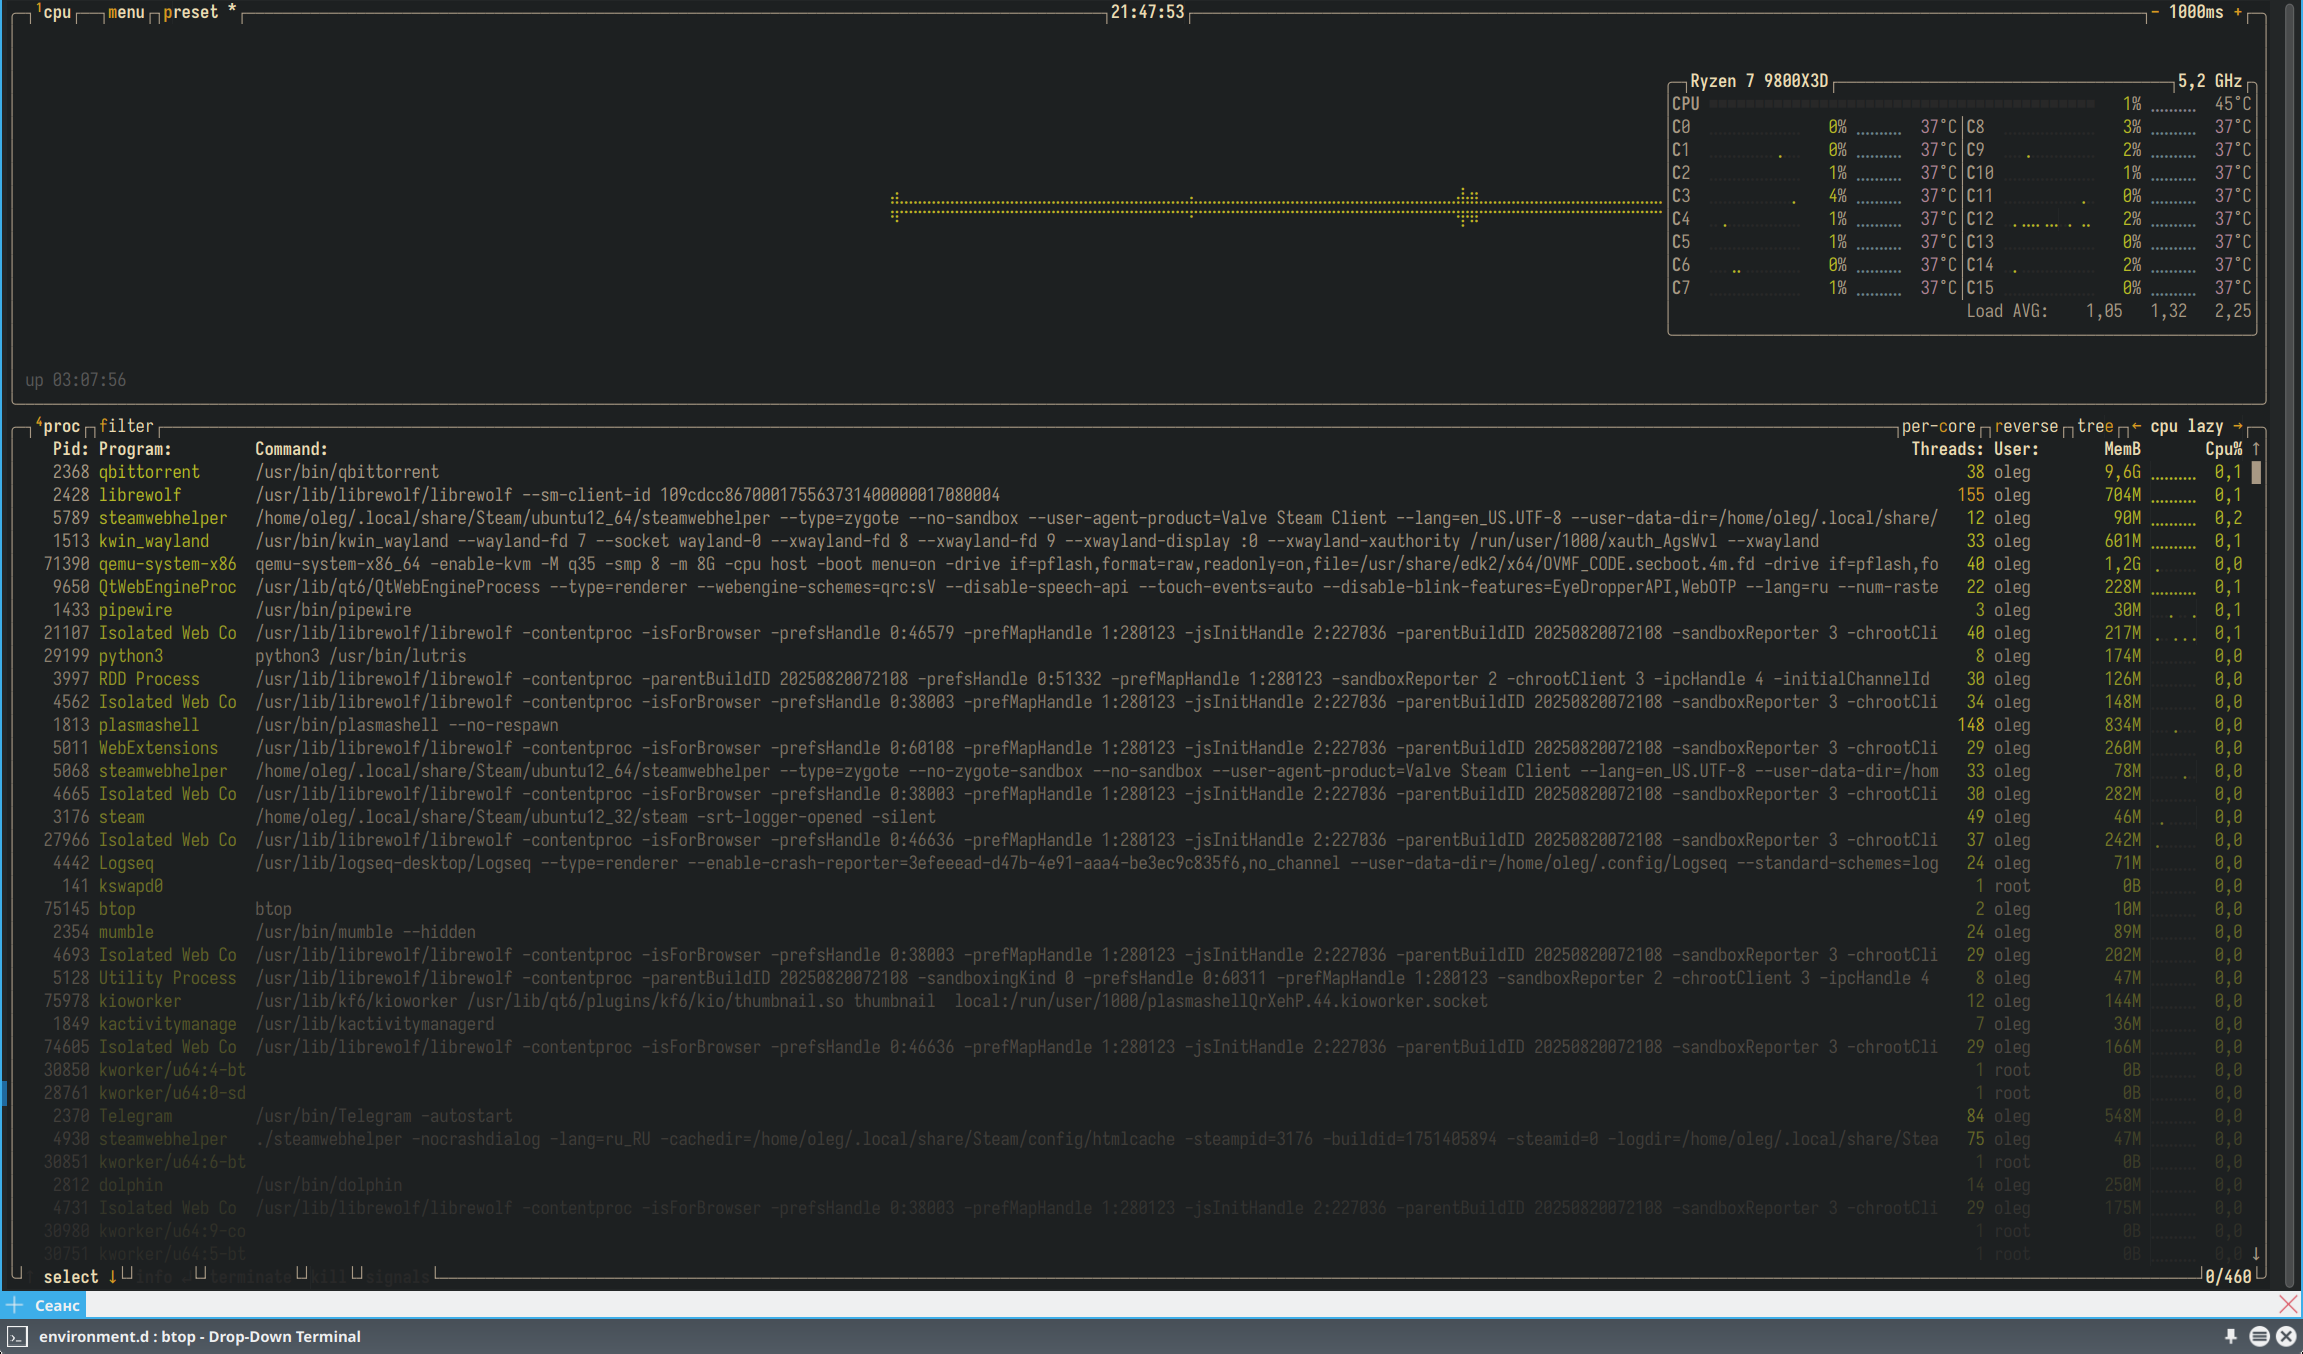Switch to previous sort column left arrow
The width and height of the screenshot is (2303, 1354).
coord(2136,426)
